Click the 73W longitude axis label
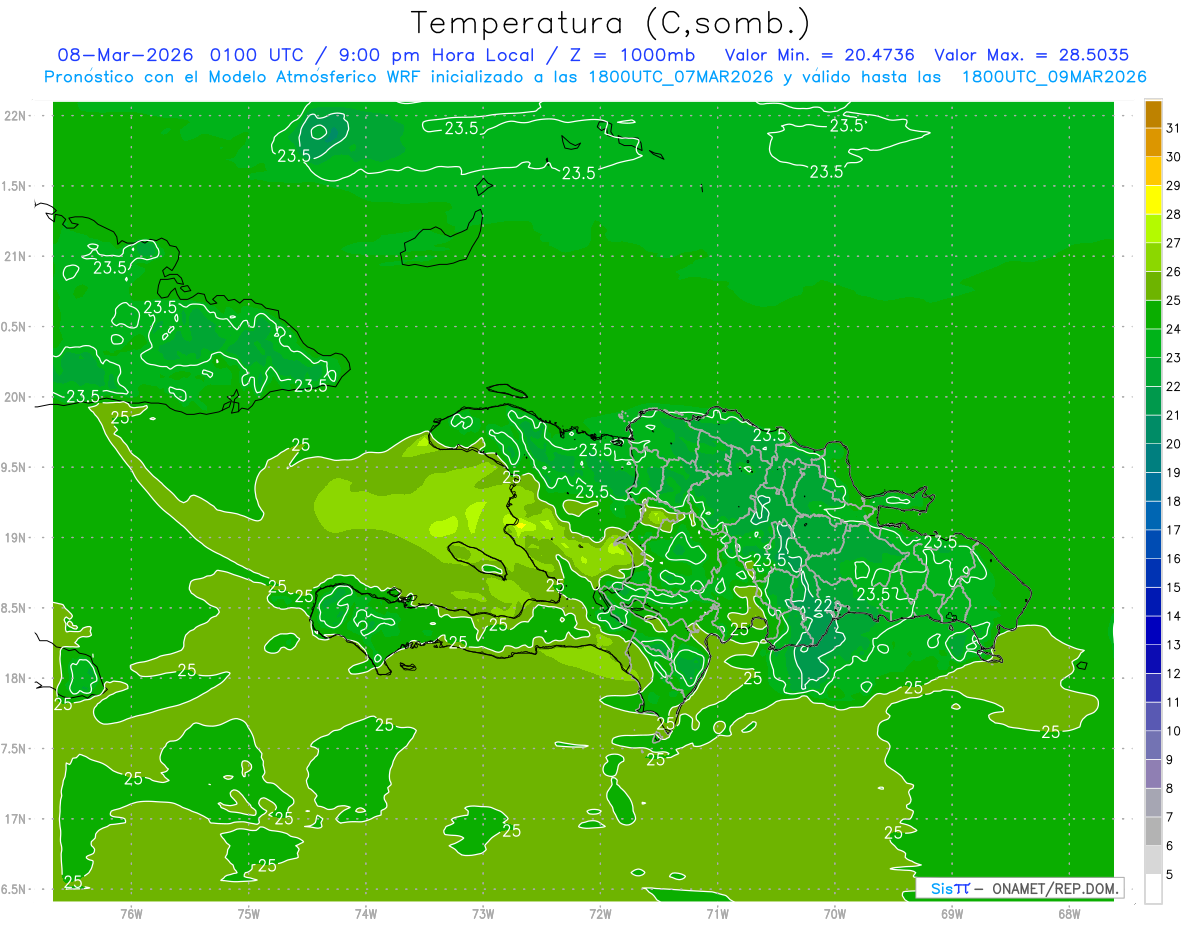The height and width of the screenshot is (927, 1200). click(483, 913)
